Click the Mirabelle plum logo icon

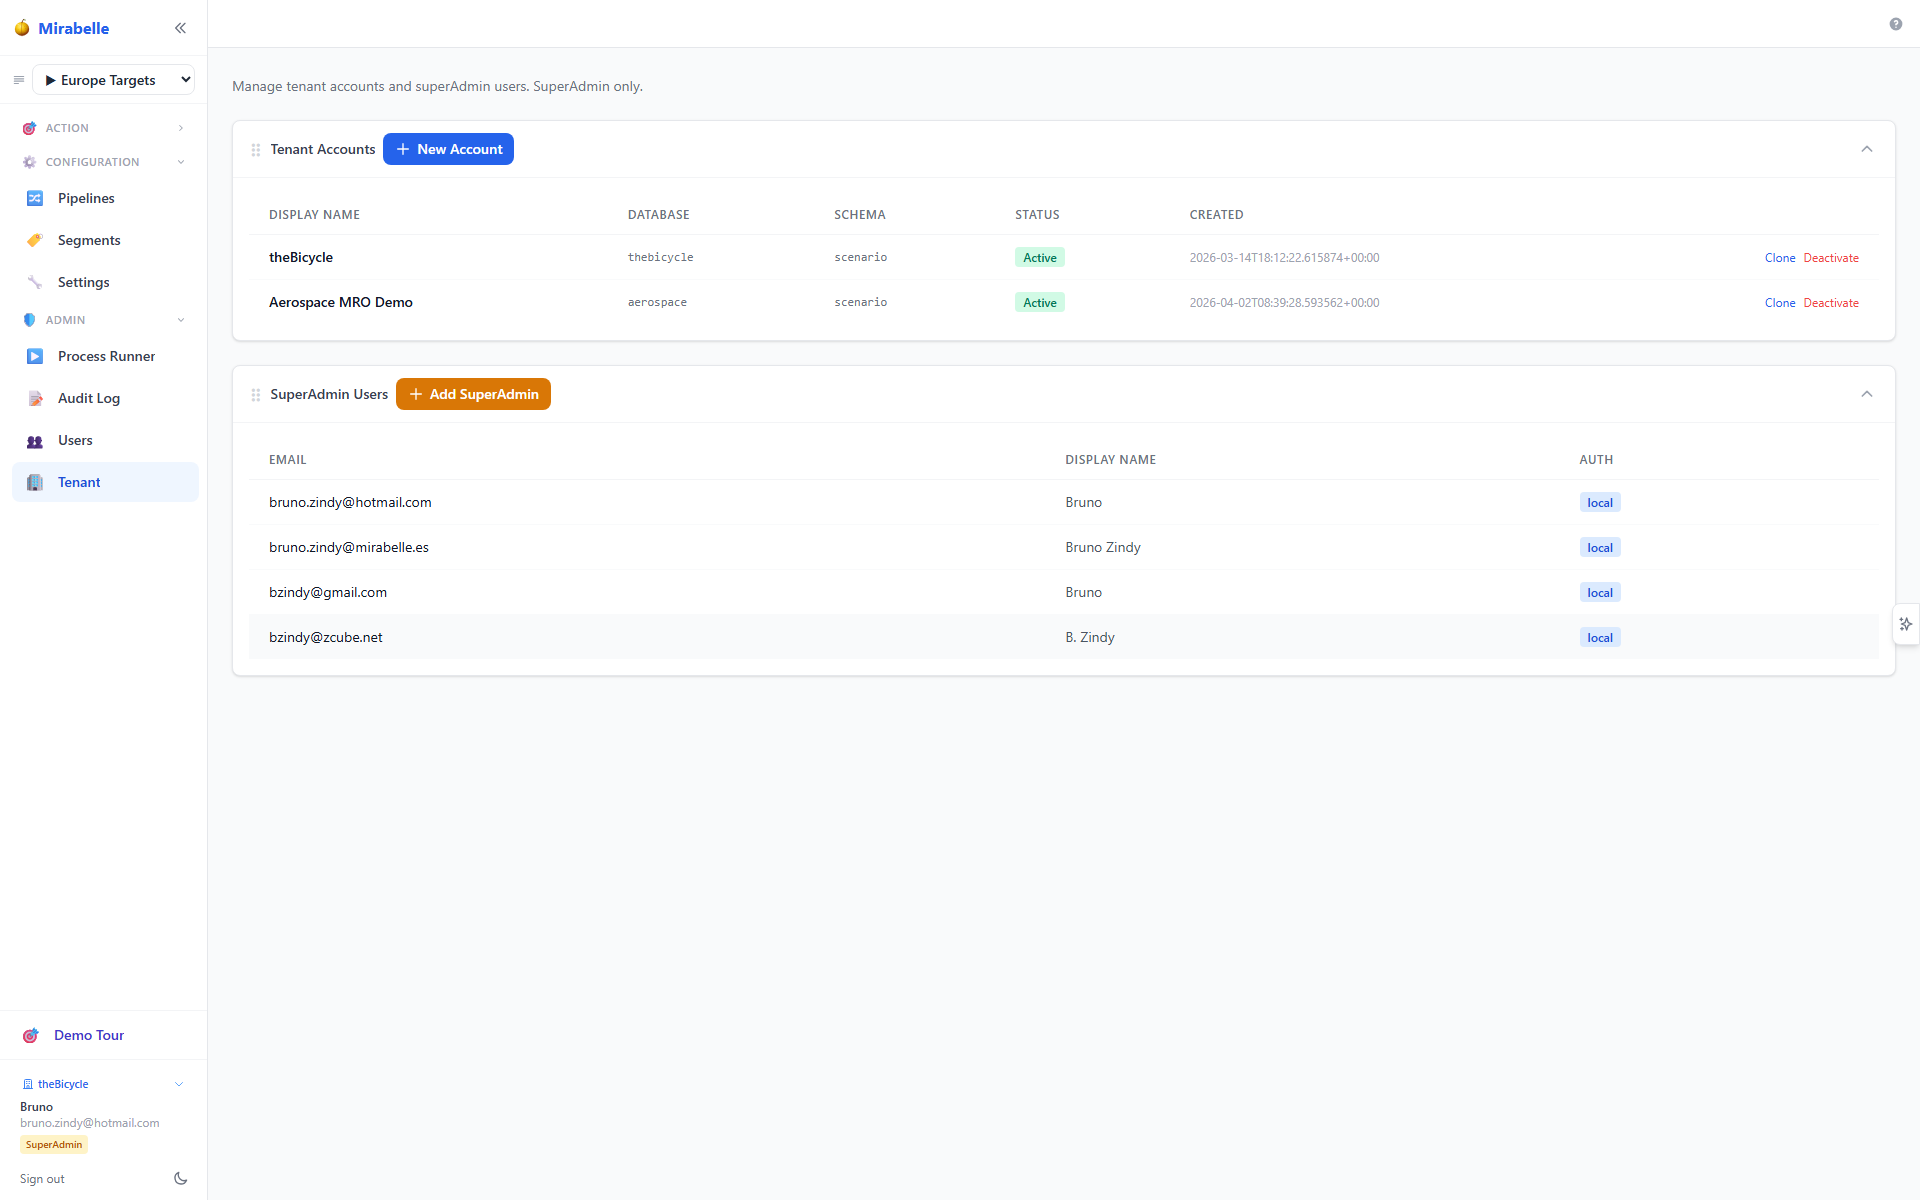(22, 28)
